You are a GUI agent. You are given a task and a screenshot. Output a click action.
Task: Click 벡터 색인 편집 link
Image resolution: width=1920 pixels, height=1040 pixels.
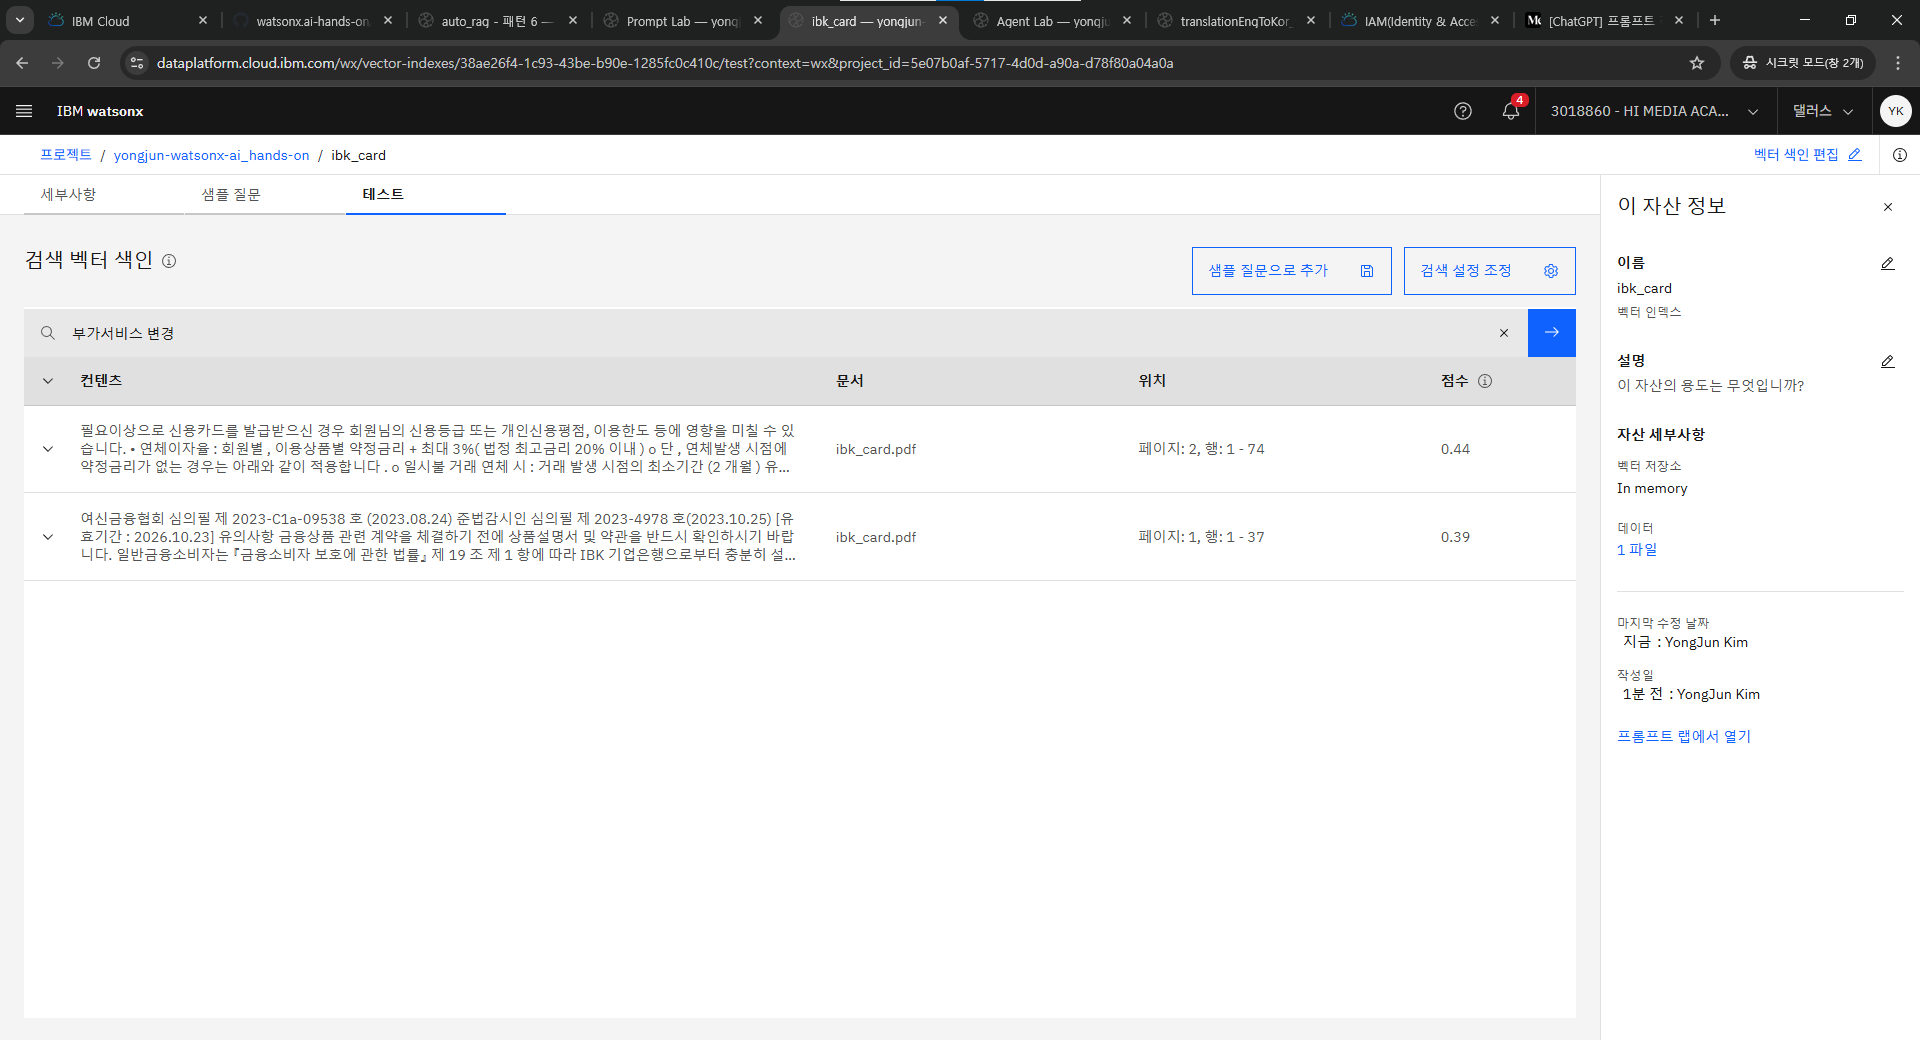[1807, 155]
